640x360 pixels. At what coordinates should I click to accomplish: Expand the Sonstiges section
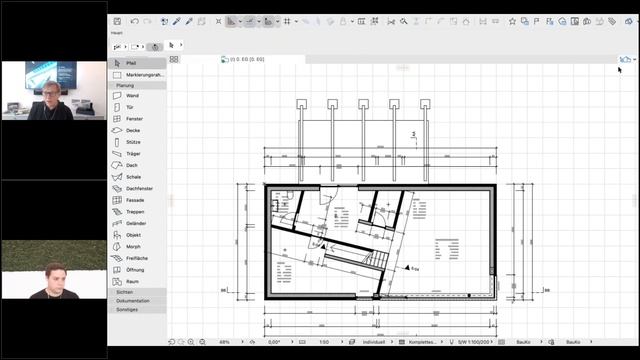coord(138,310)
